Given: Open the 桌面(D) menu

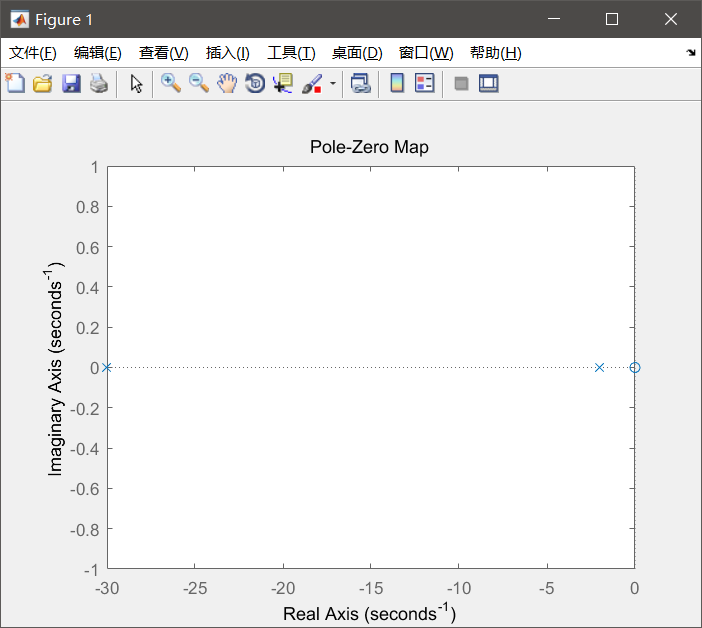Looking at the screenshot, I should [x=357, y=53].
